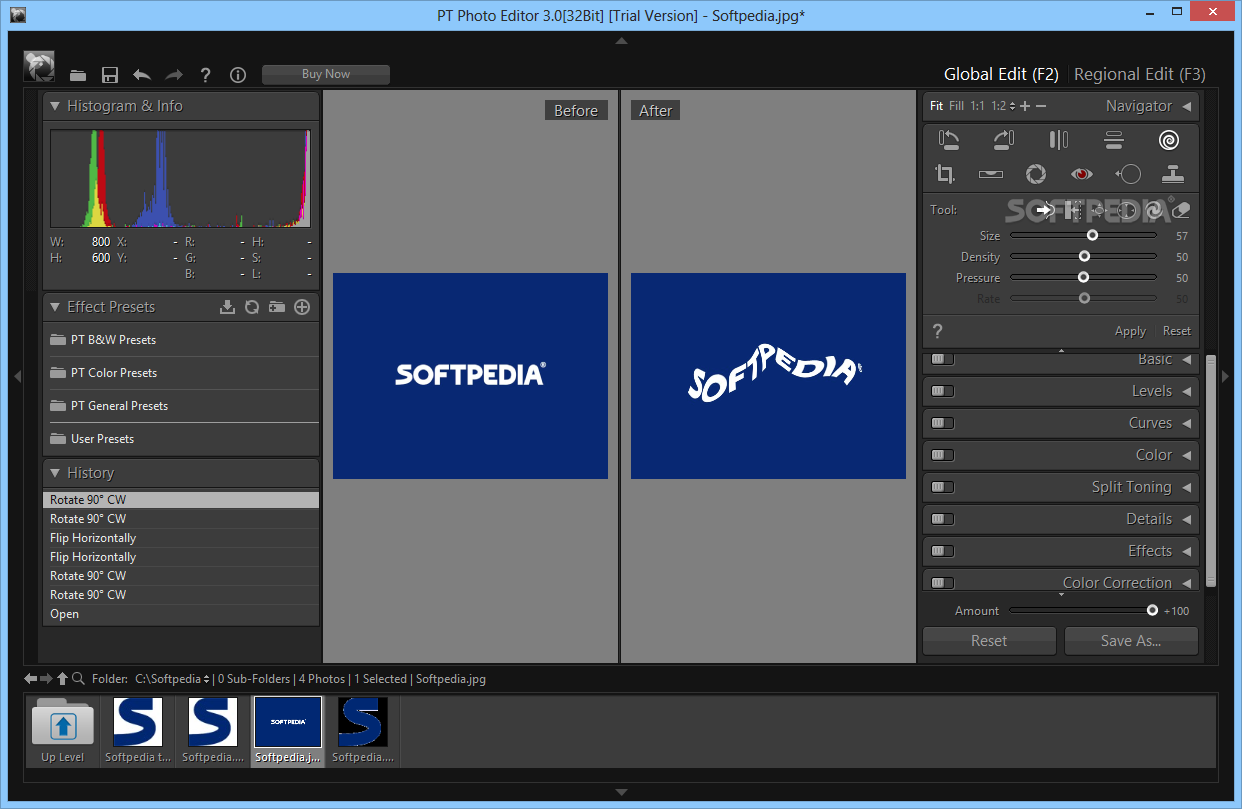Screen dimensions: 1242x809
Task: Toggle the Color panel switch
Action: click(943, 455)
